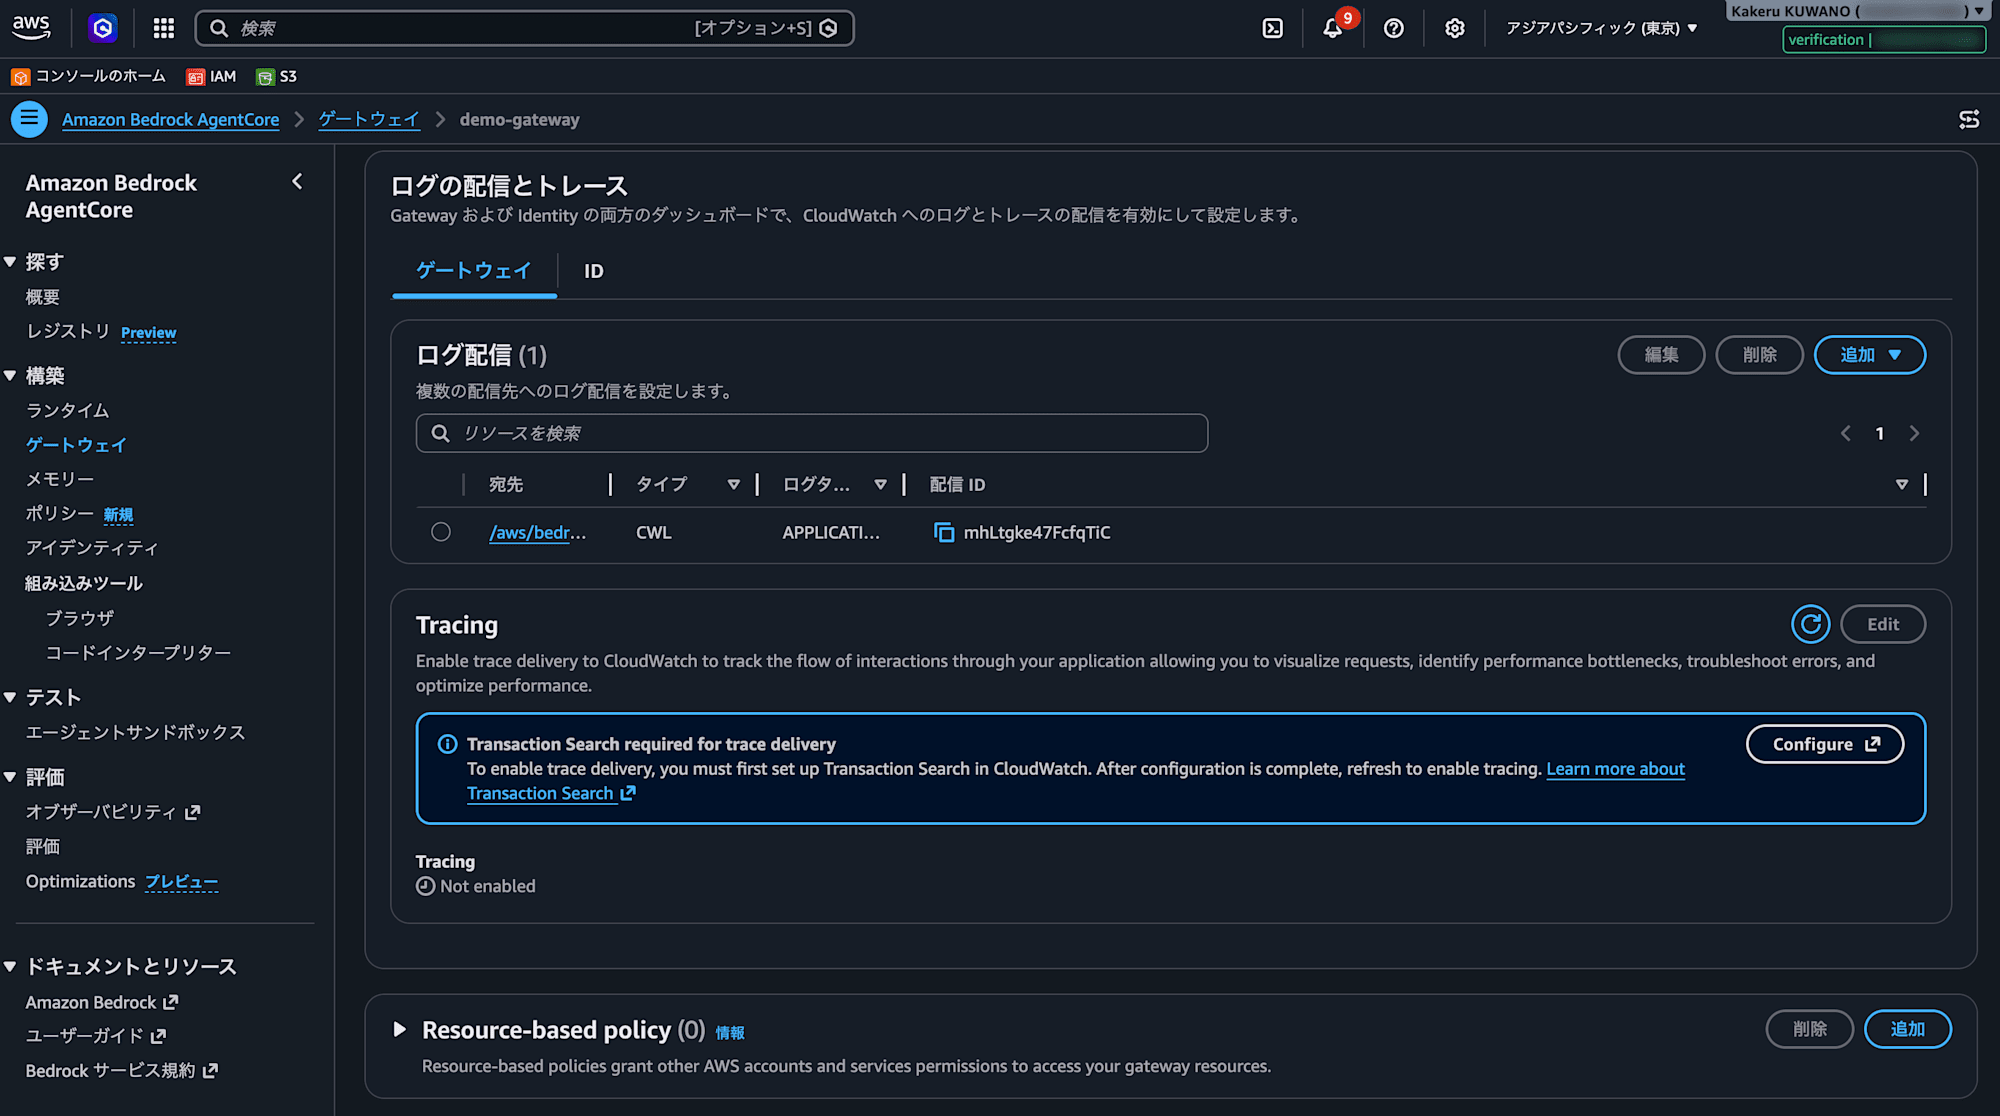Screen dimensions: 2000x1116
Task: Select the radio button for the /aws/bedr... delivery
Action: [x=441, y=532]
